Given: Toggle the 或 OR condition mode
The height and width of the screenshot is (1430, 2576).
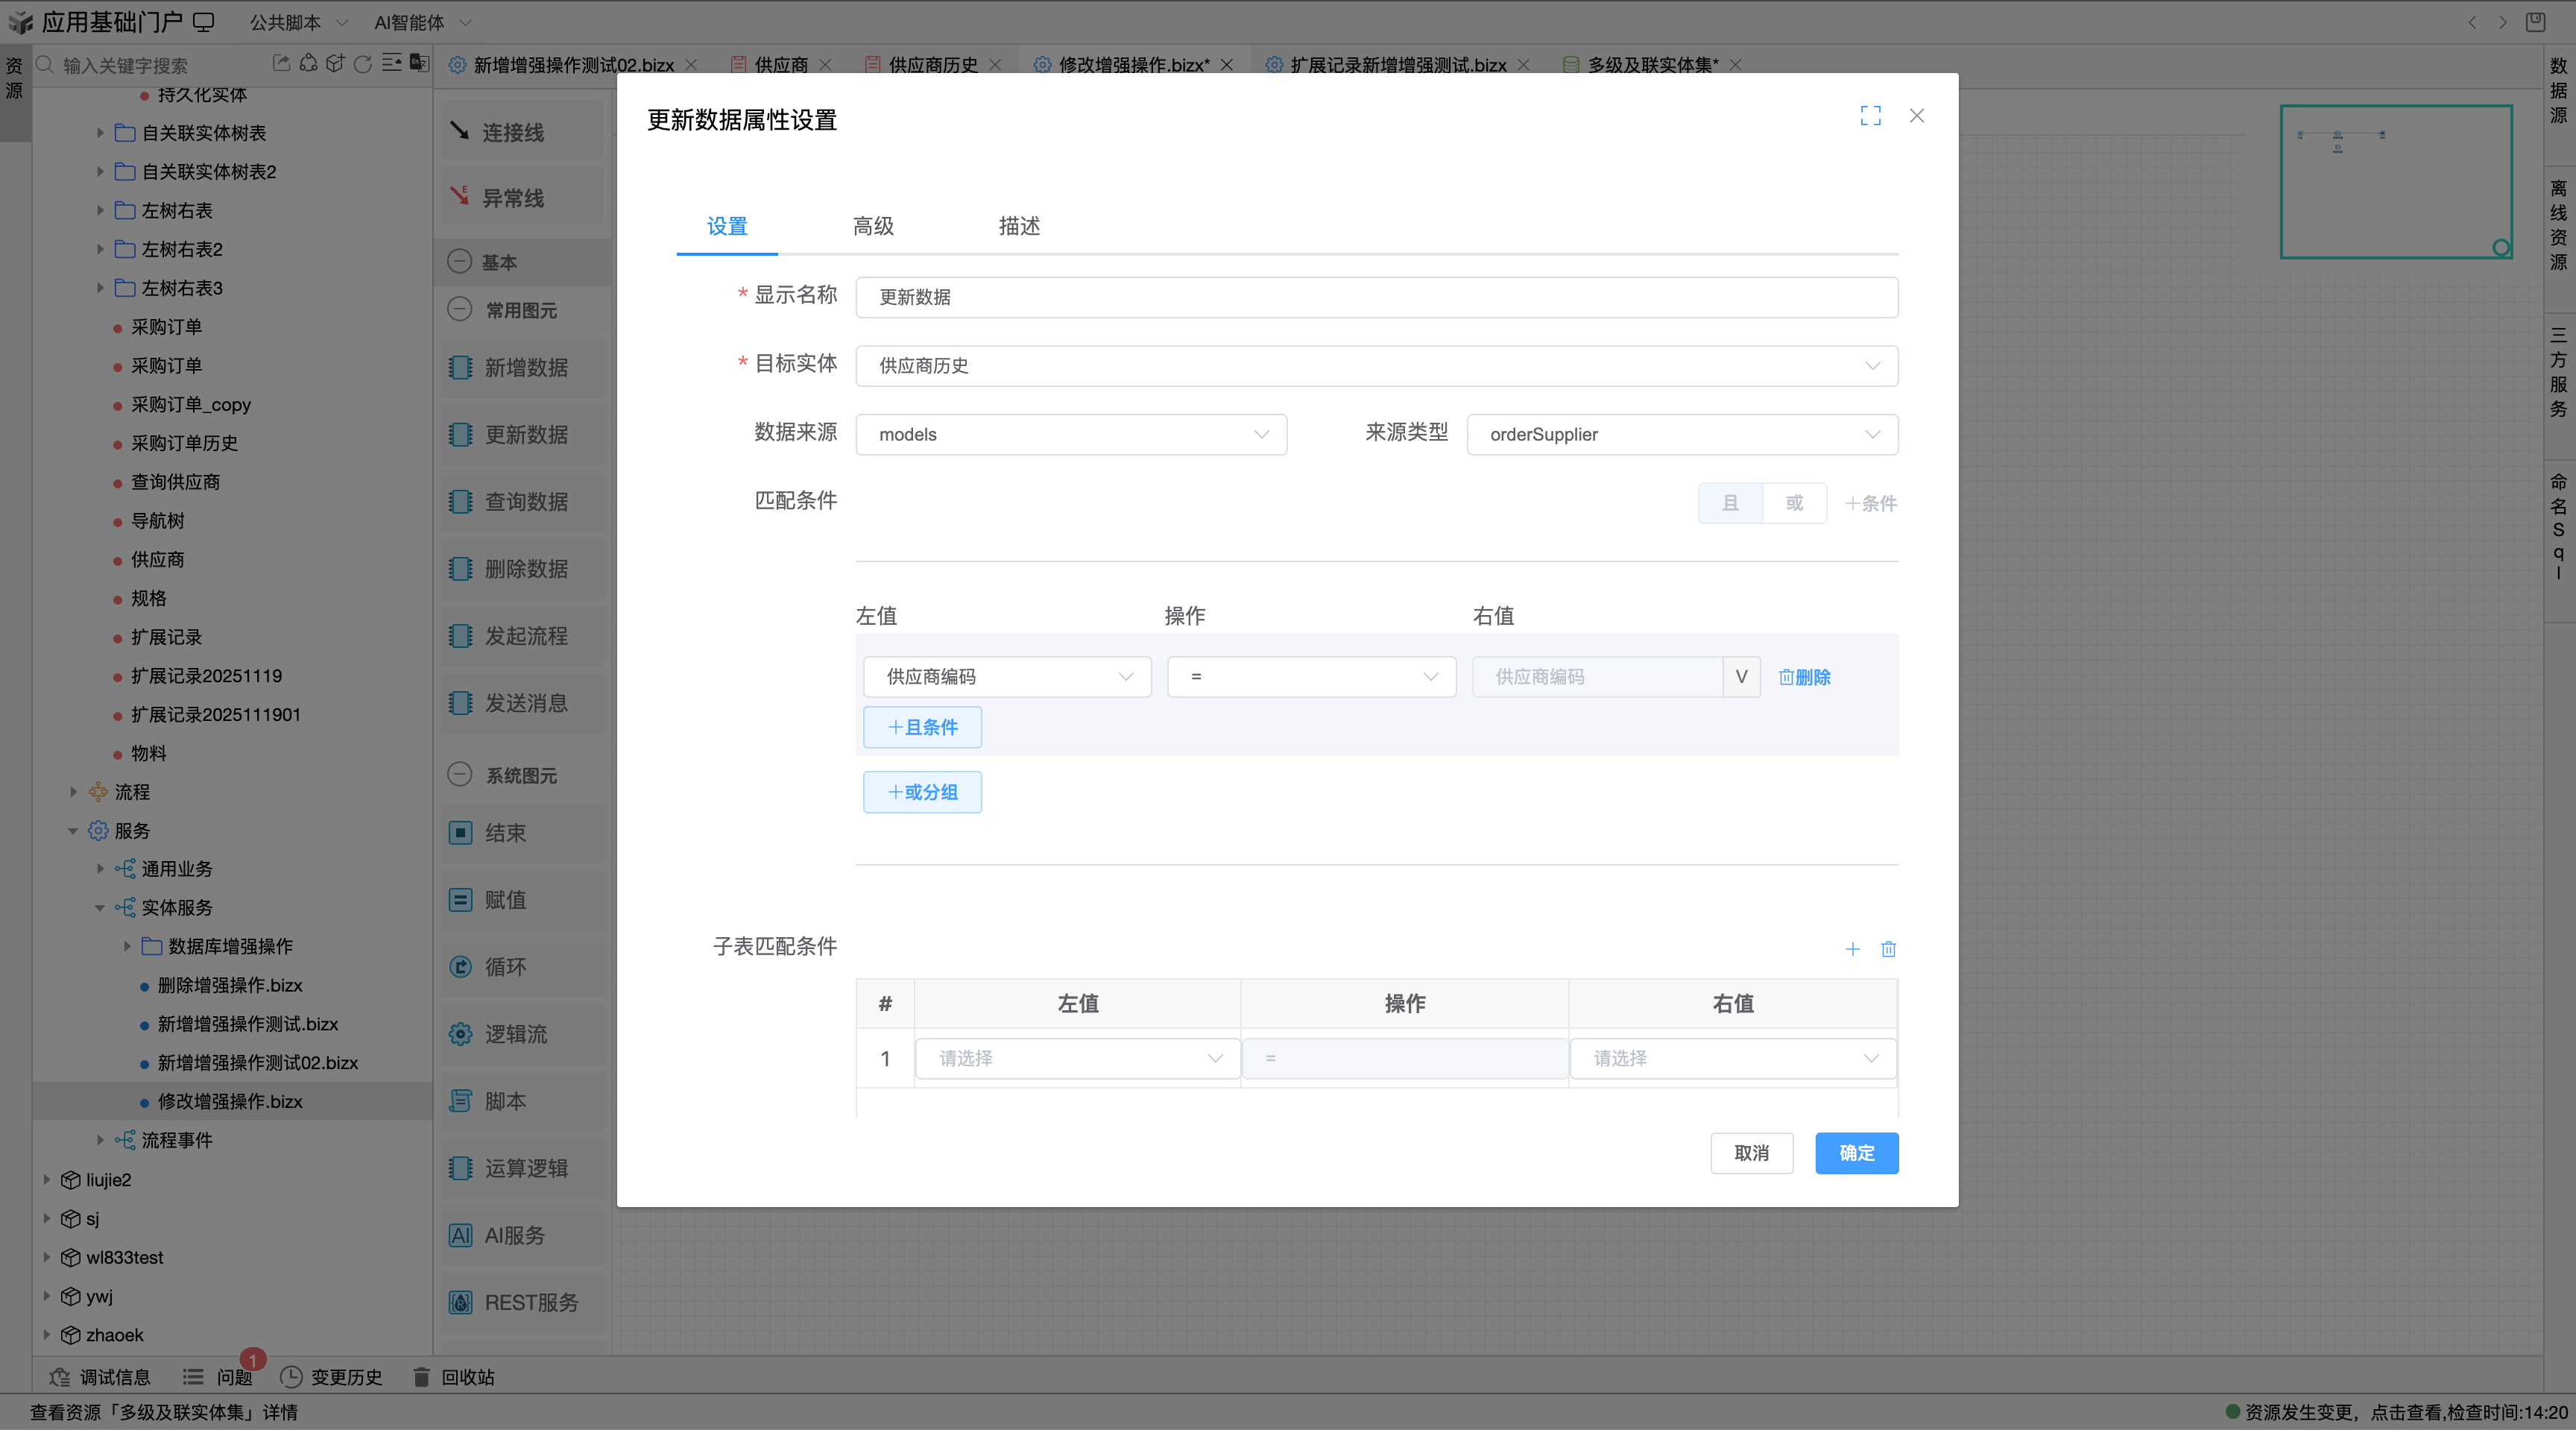Looking at the screenshot, I should point(1794,503).
